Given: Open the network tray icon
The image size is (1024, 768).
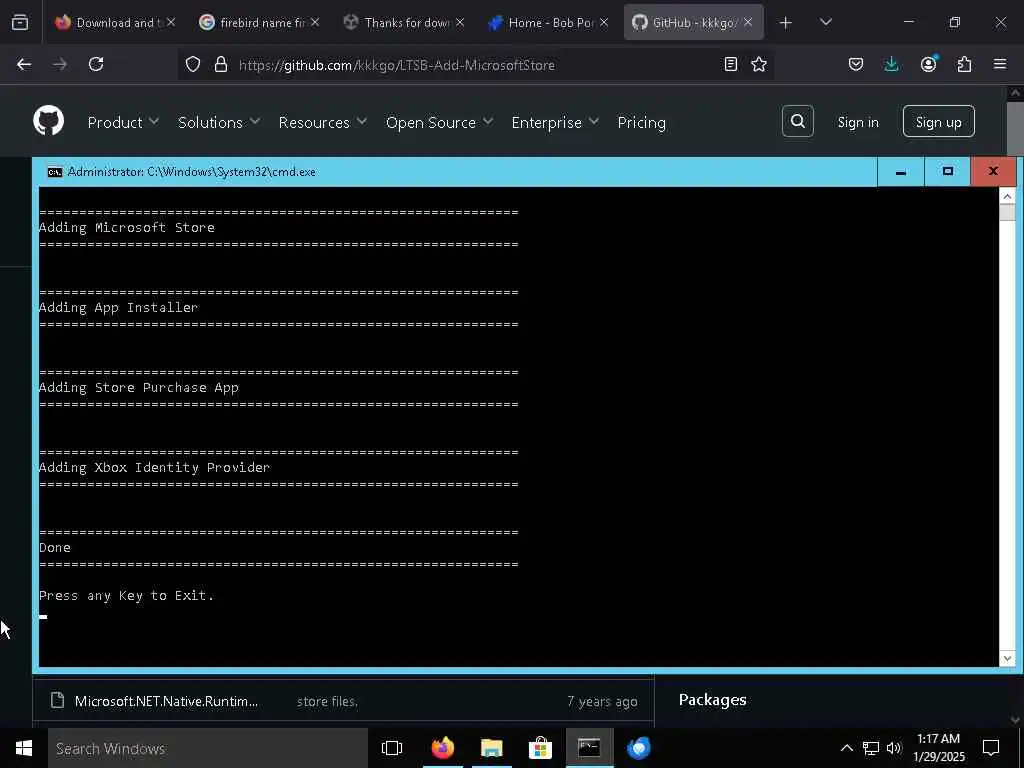Looking at the screenshot, I should [x=871, y=748].
